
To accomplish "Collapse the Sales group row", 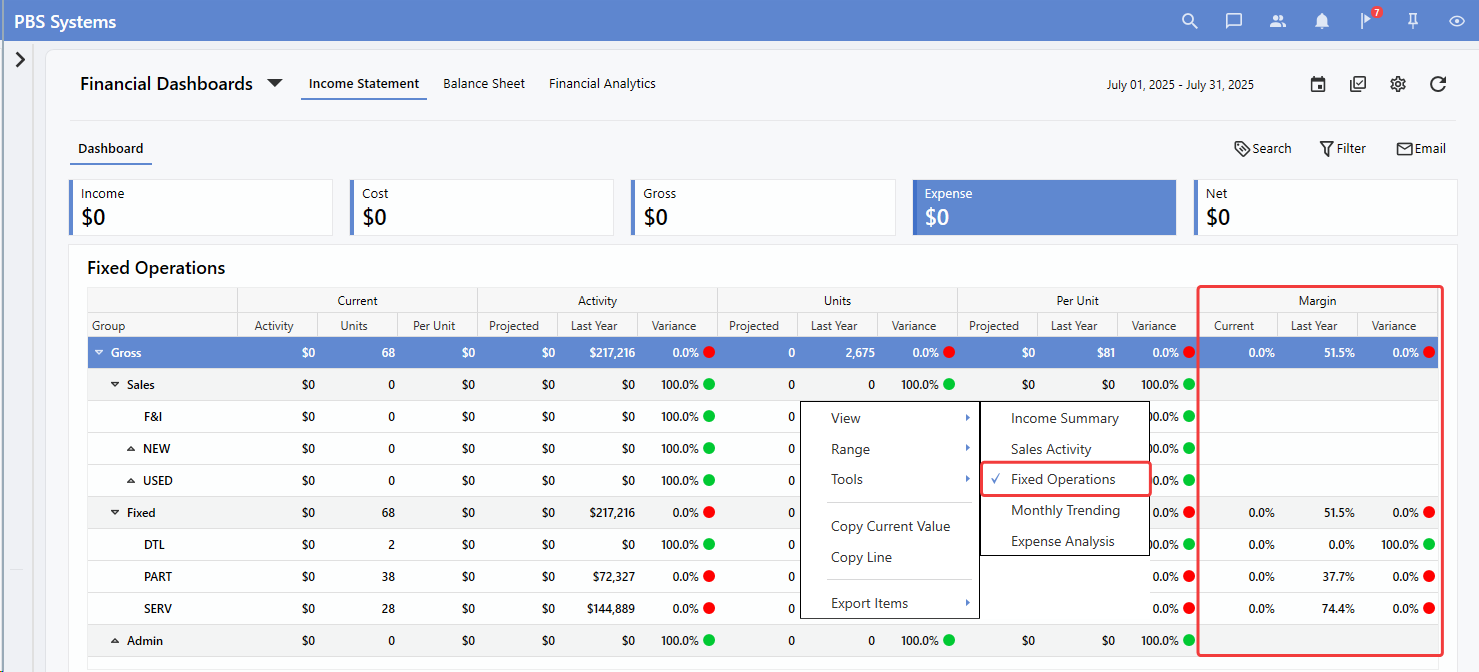I will [x=116, y=385].
